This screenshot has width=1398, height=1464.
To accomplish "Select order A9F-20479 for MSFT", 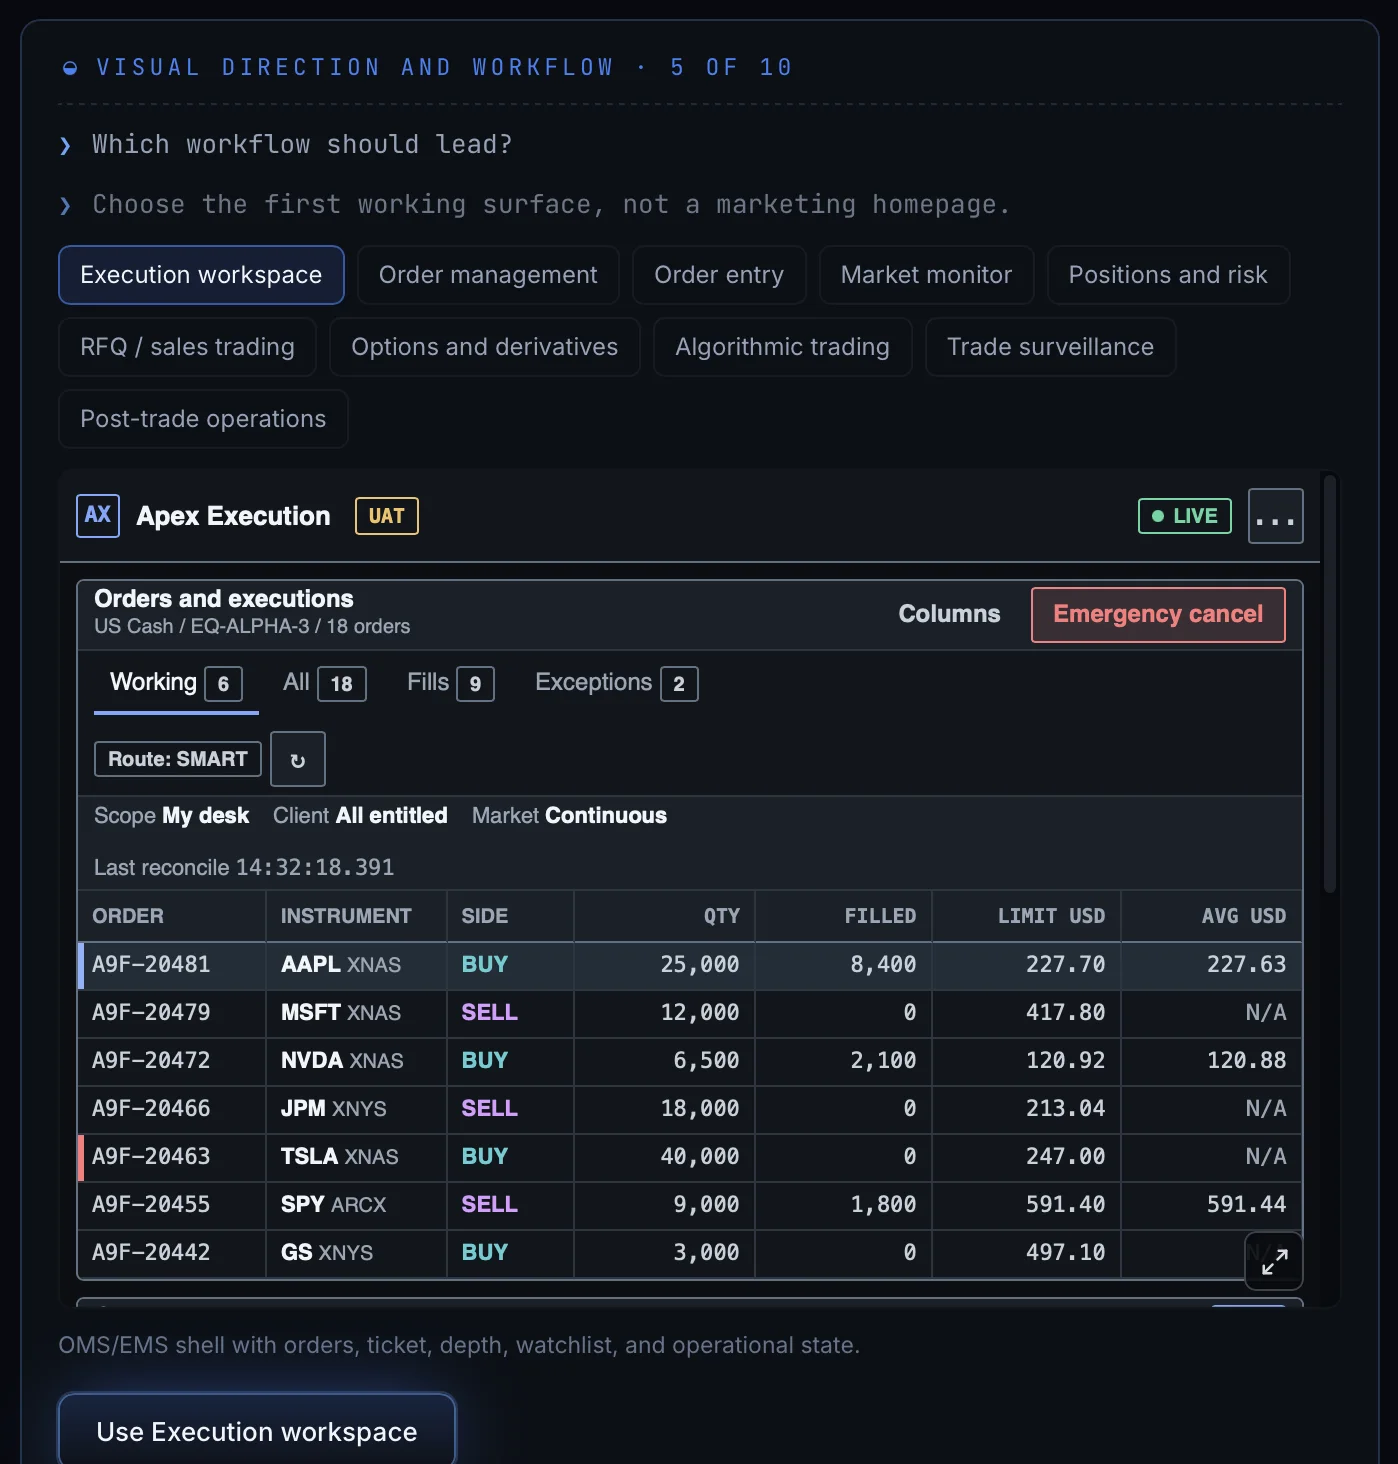I will [690, 1013].
